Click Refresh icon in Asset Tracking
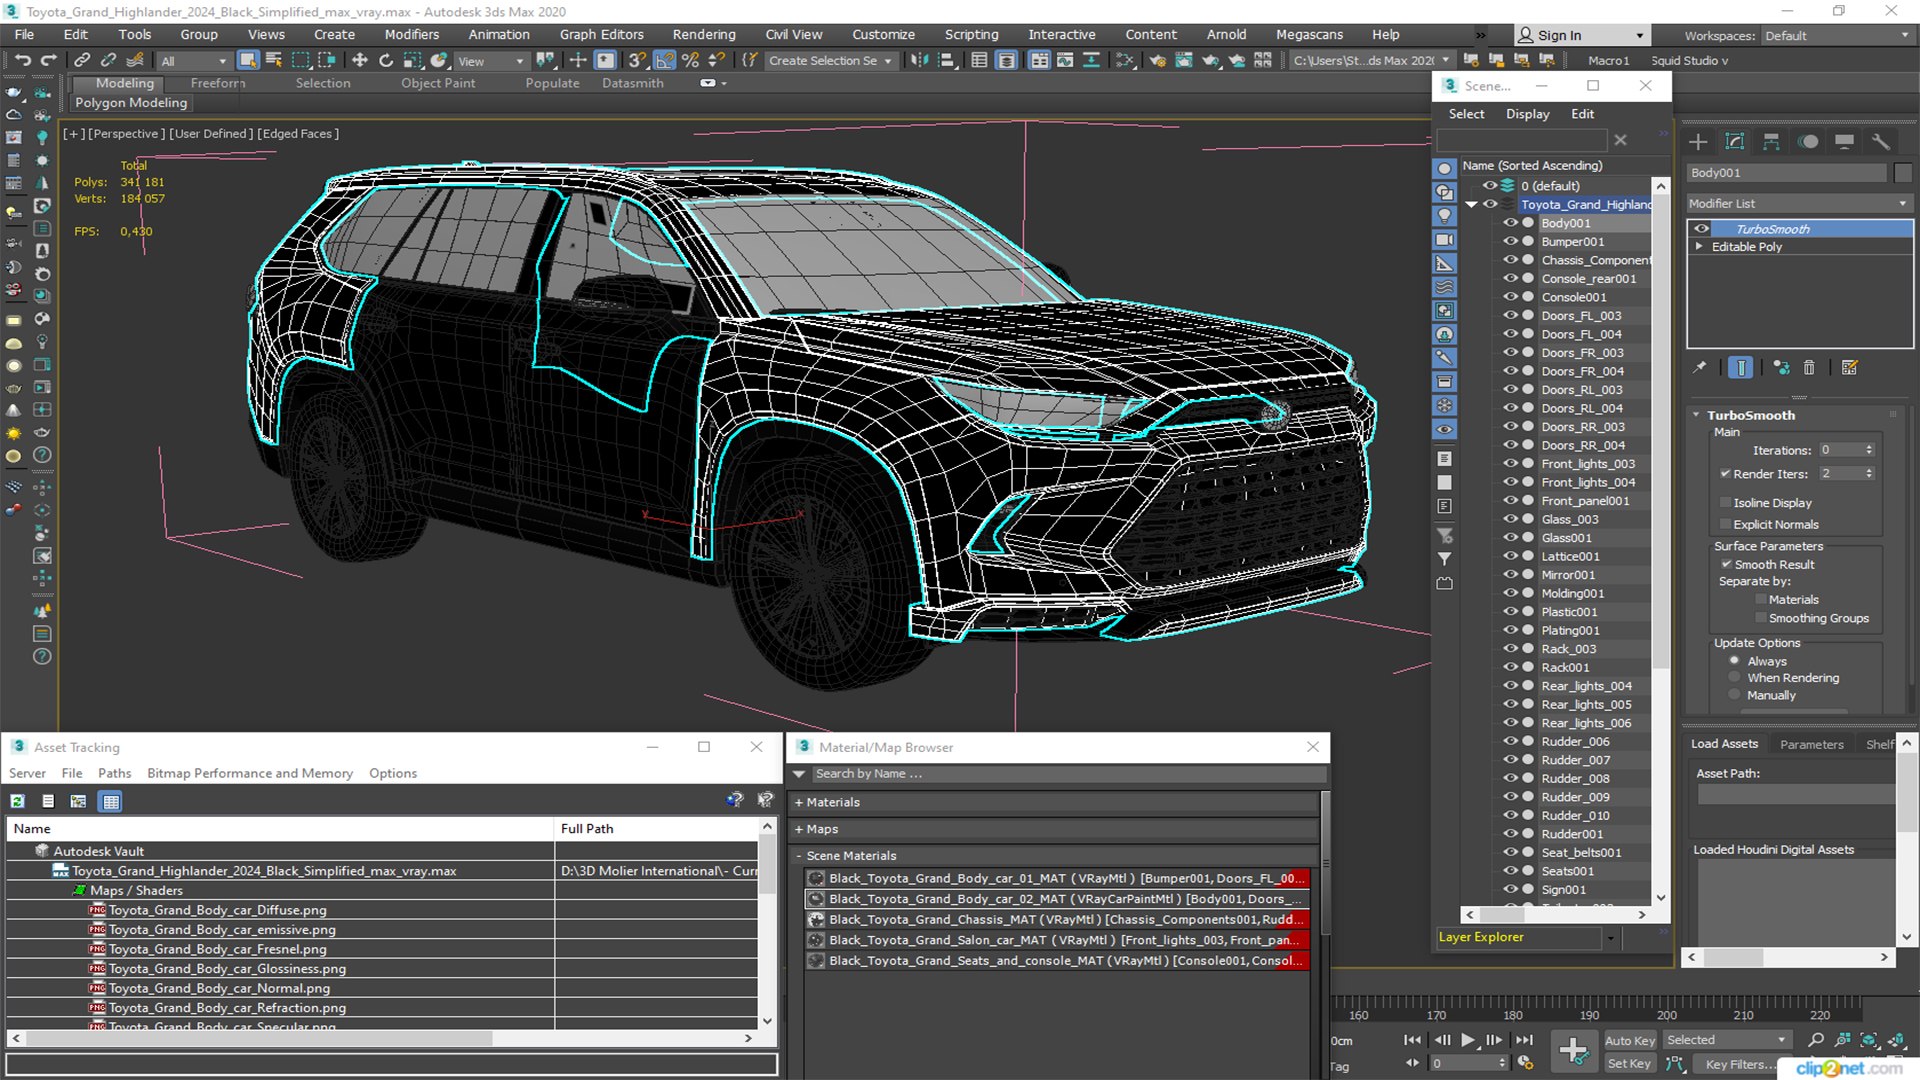The width and height of the screenshot is (1920, 1080). click(17, 801)
